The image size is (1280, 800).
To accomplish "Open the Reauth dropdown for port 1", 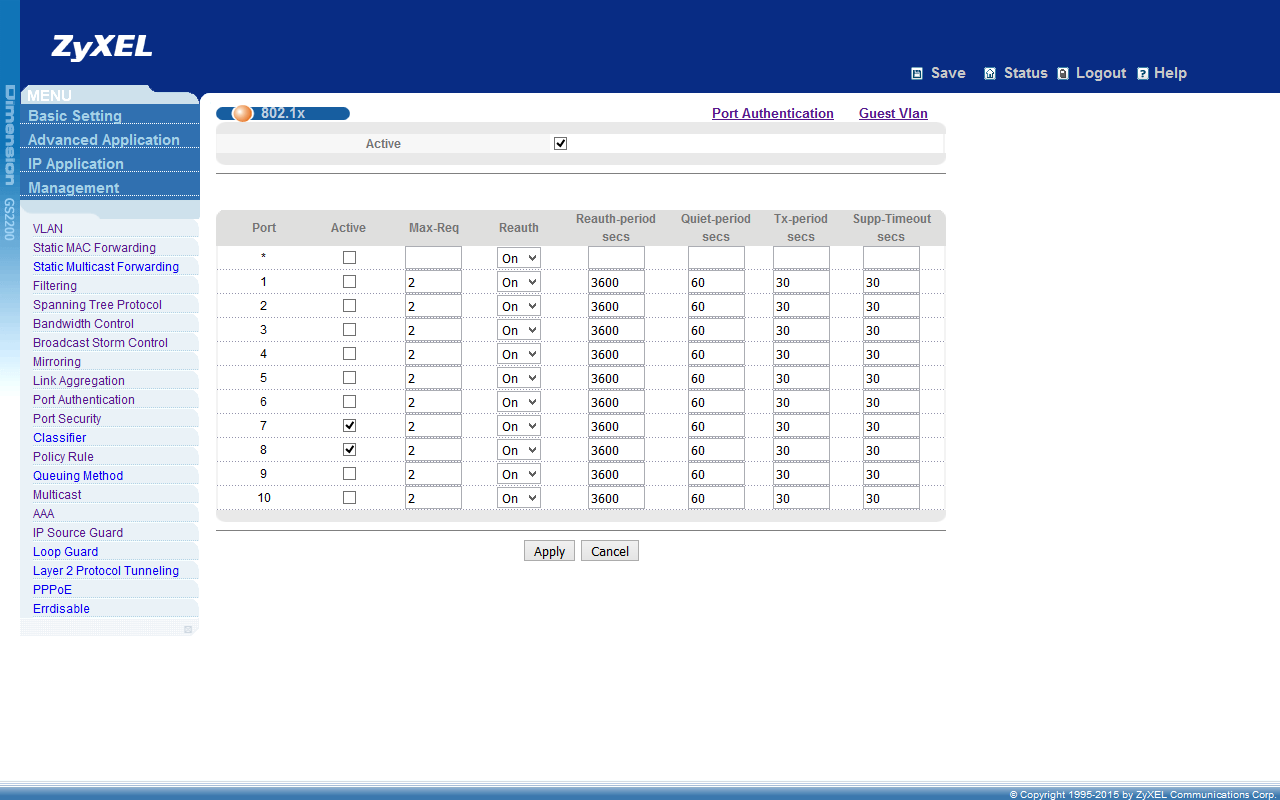I will pyautogui.click(x=519, y=282).
